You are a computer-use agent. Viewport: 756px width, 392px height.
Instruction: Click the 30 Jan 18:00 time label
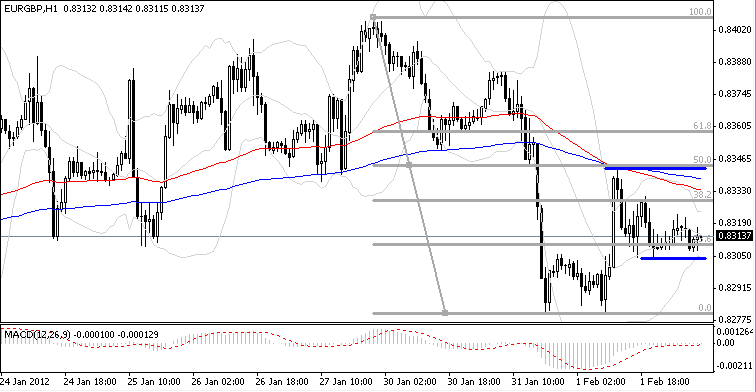point(474,381)
